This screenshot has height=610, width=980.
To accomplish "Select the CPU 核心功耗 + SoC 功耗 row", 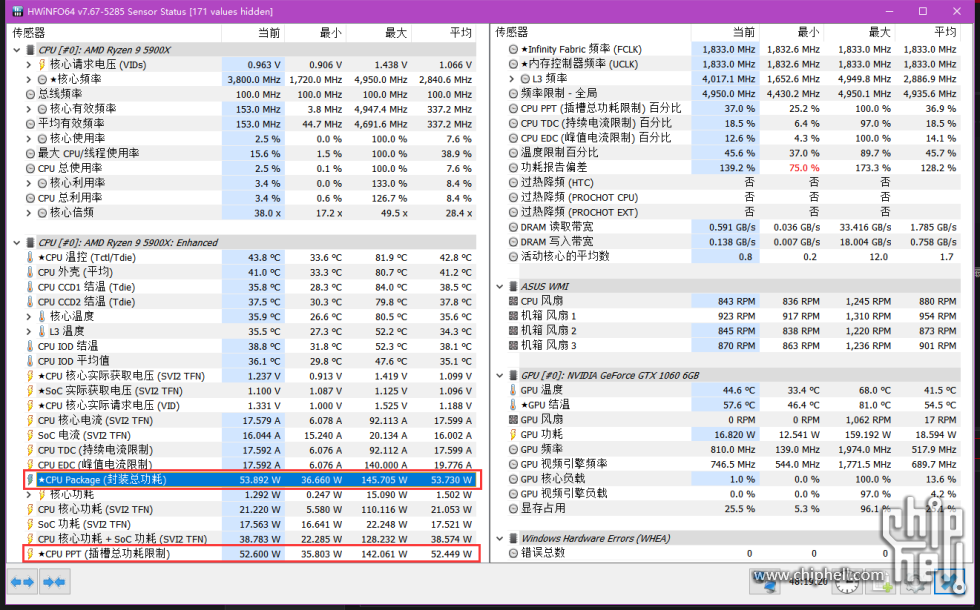I will click(249, 539).
